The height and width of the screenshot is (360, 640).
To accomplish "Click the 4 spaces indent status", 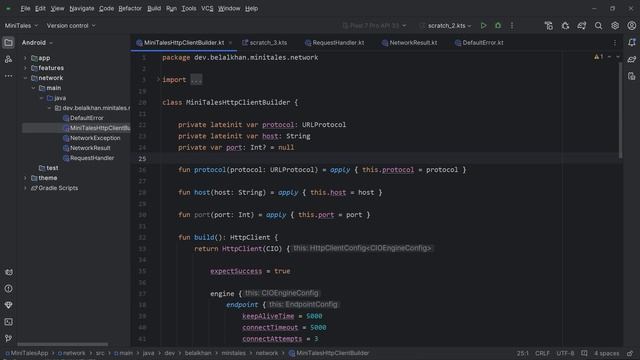I will pos(606,353).
